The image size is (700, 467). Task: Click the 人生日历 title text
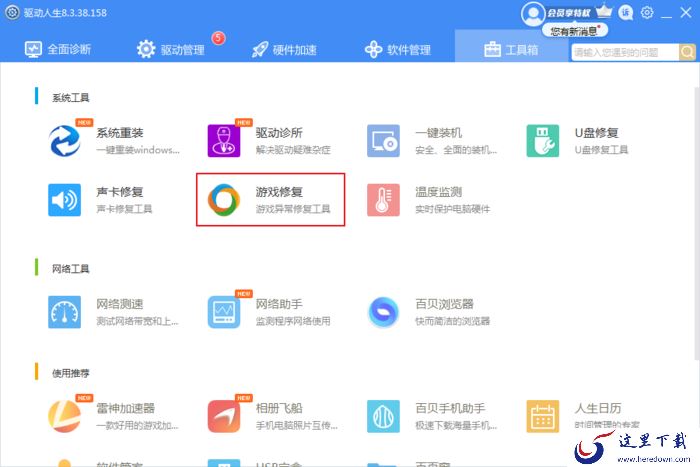(x=598, y=408)
